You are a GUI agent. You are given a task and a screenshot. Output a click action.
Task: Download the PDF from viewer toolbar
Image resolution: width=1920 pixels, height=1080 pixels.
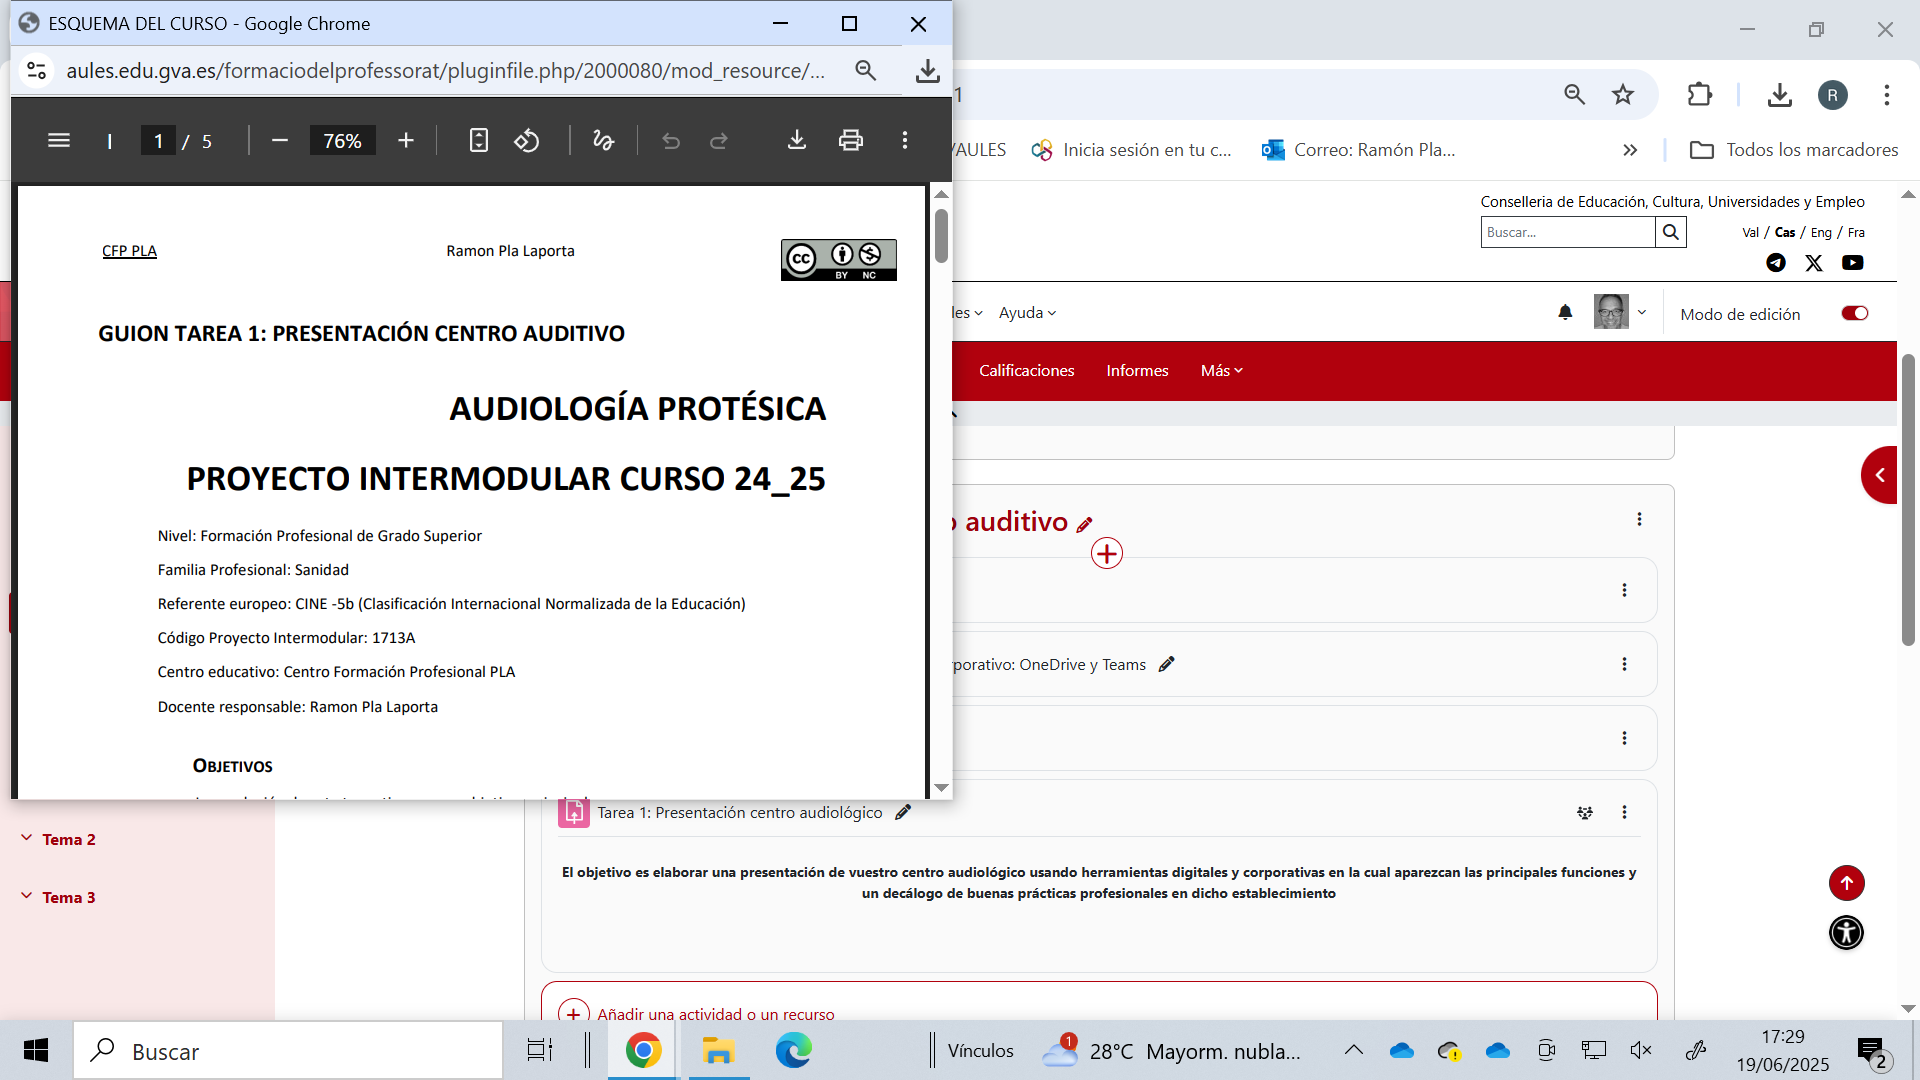(x=797, y=141)
